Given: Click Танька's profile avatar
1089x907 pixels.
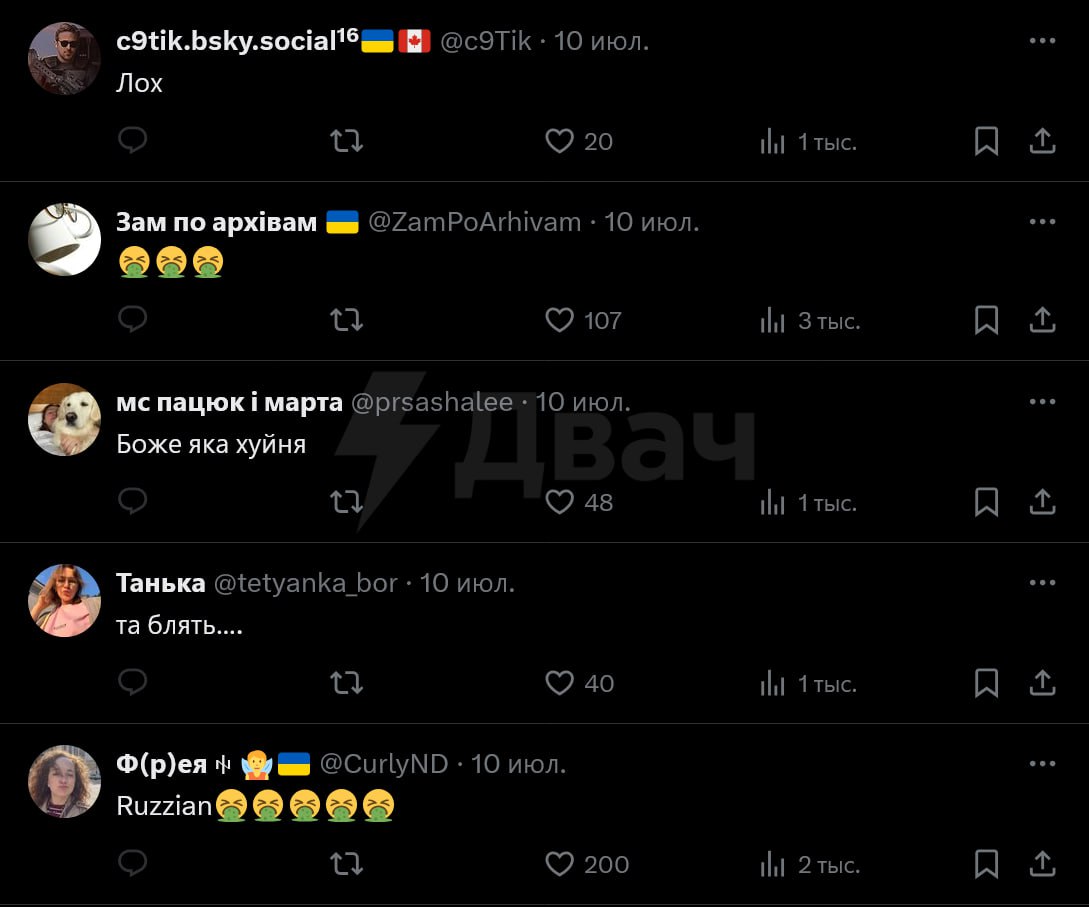Looking at the screenshot, I should click(64, 600).
